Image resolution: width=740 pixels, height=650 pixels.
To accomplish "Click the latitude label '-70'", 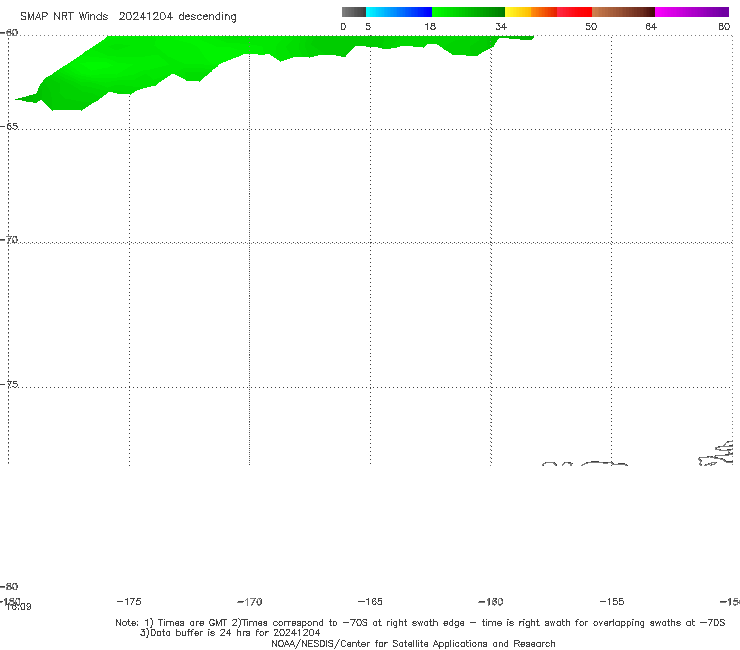I will pos(9,240).
